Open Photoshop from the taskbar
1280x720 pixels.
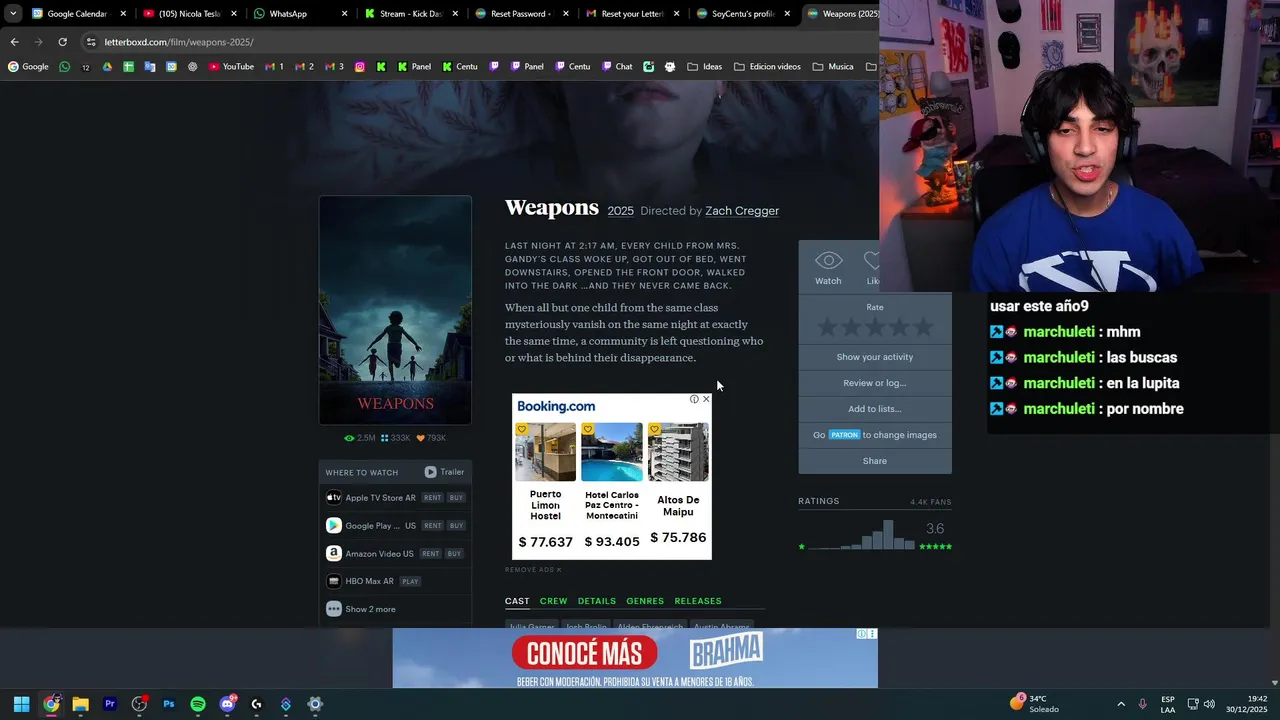click(x=168, y=704)
